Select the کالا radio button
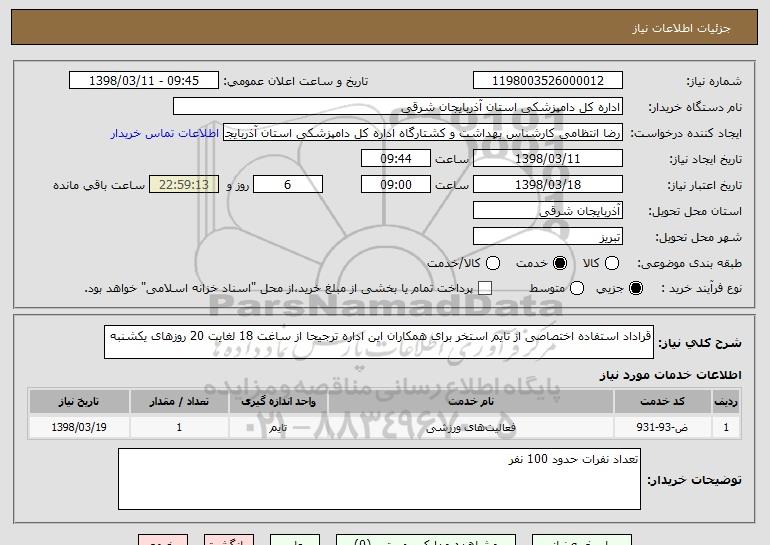This screenshot has height=545, width=770. [612, 263]
